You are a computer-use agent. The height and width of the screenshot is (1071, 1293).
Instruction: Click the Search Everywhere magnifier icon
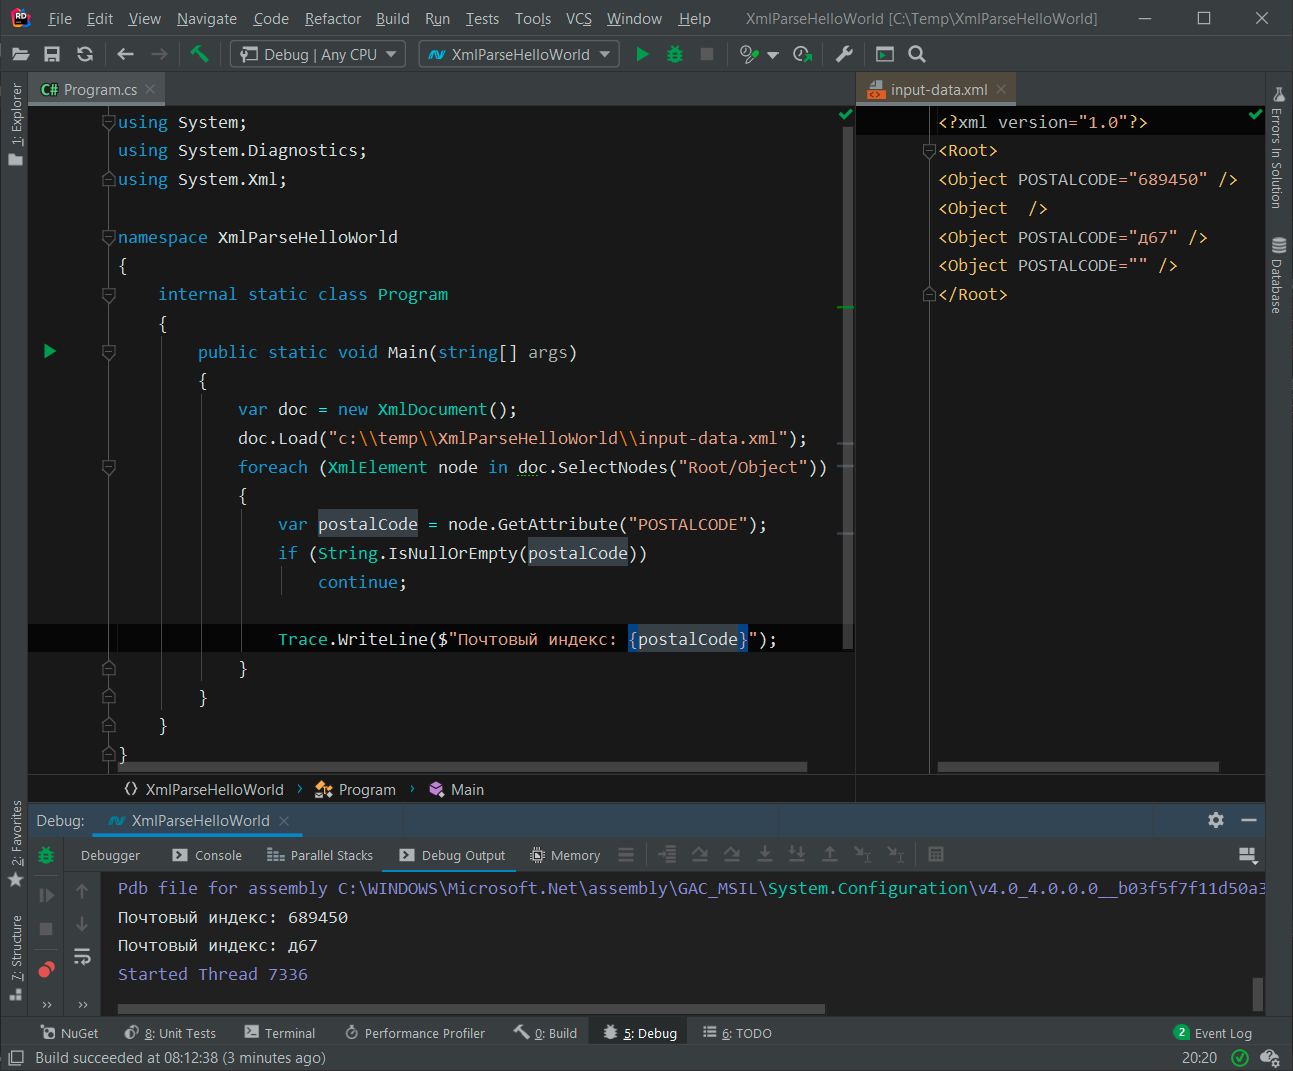917,54
